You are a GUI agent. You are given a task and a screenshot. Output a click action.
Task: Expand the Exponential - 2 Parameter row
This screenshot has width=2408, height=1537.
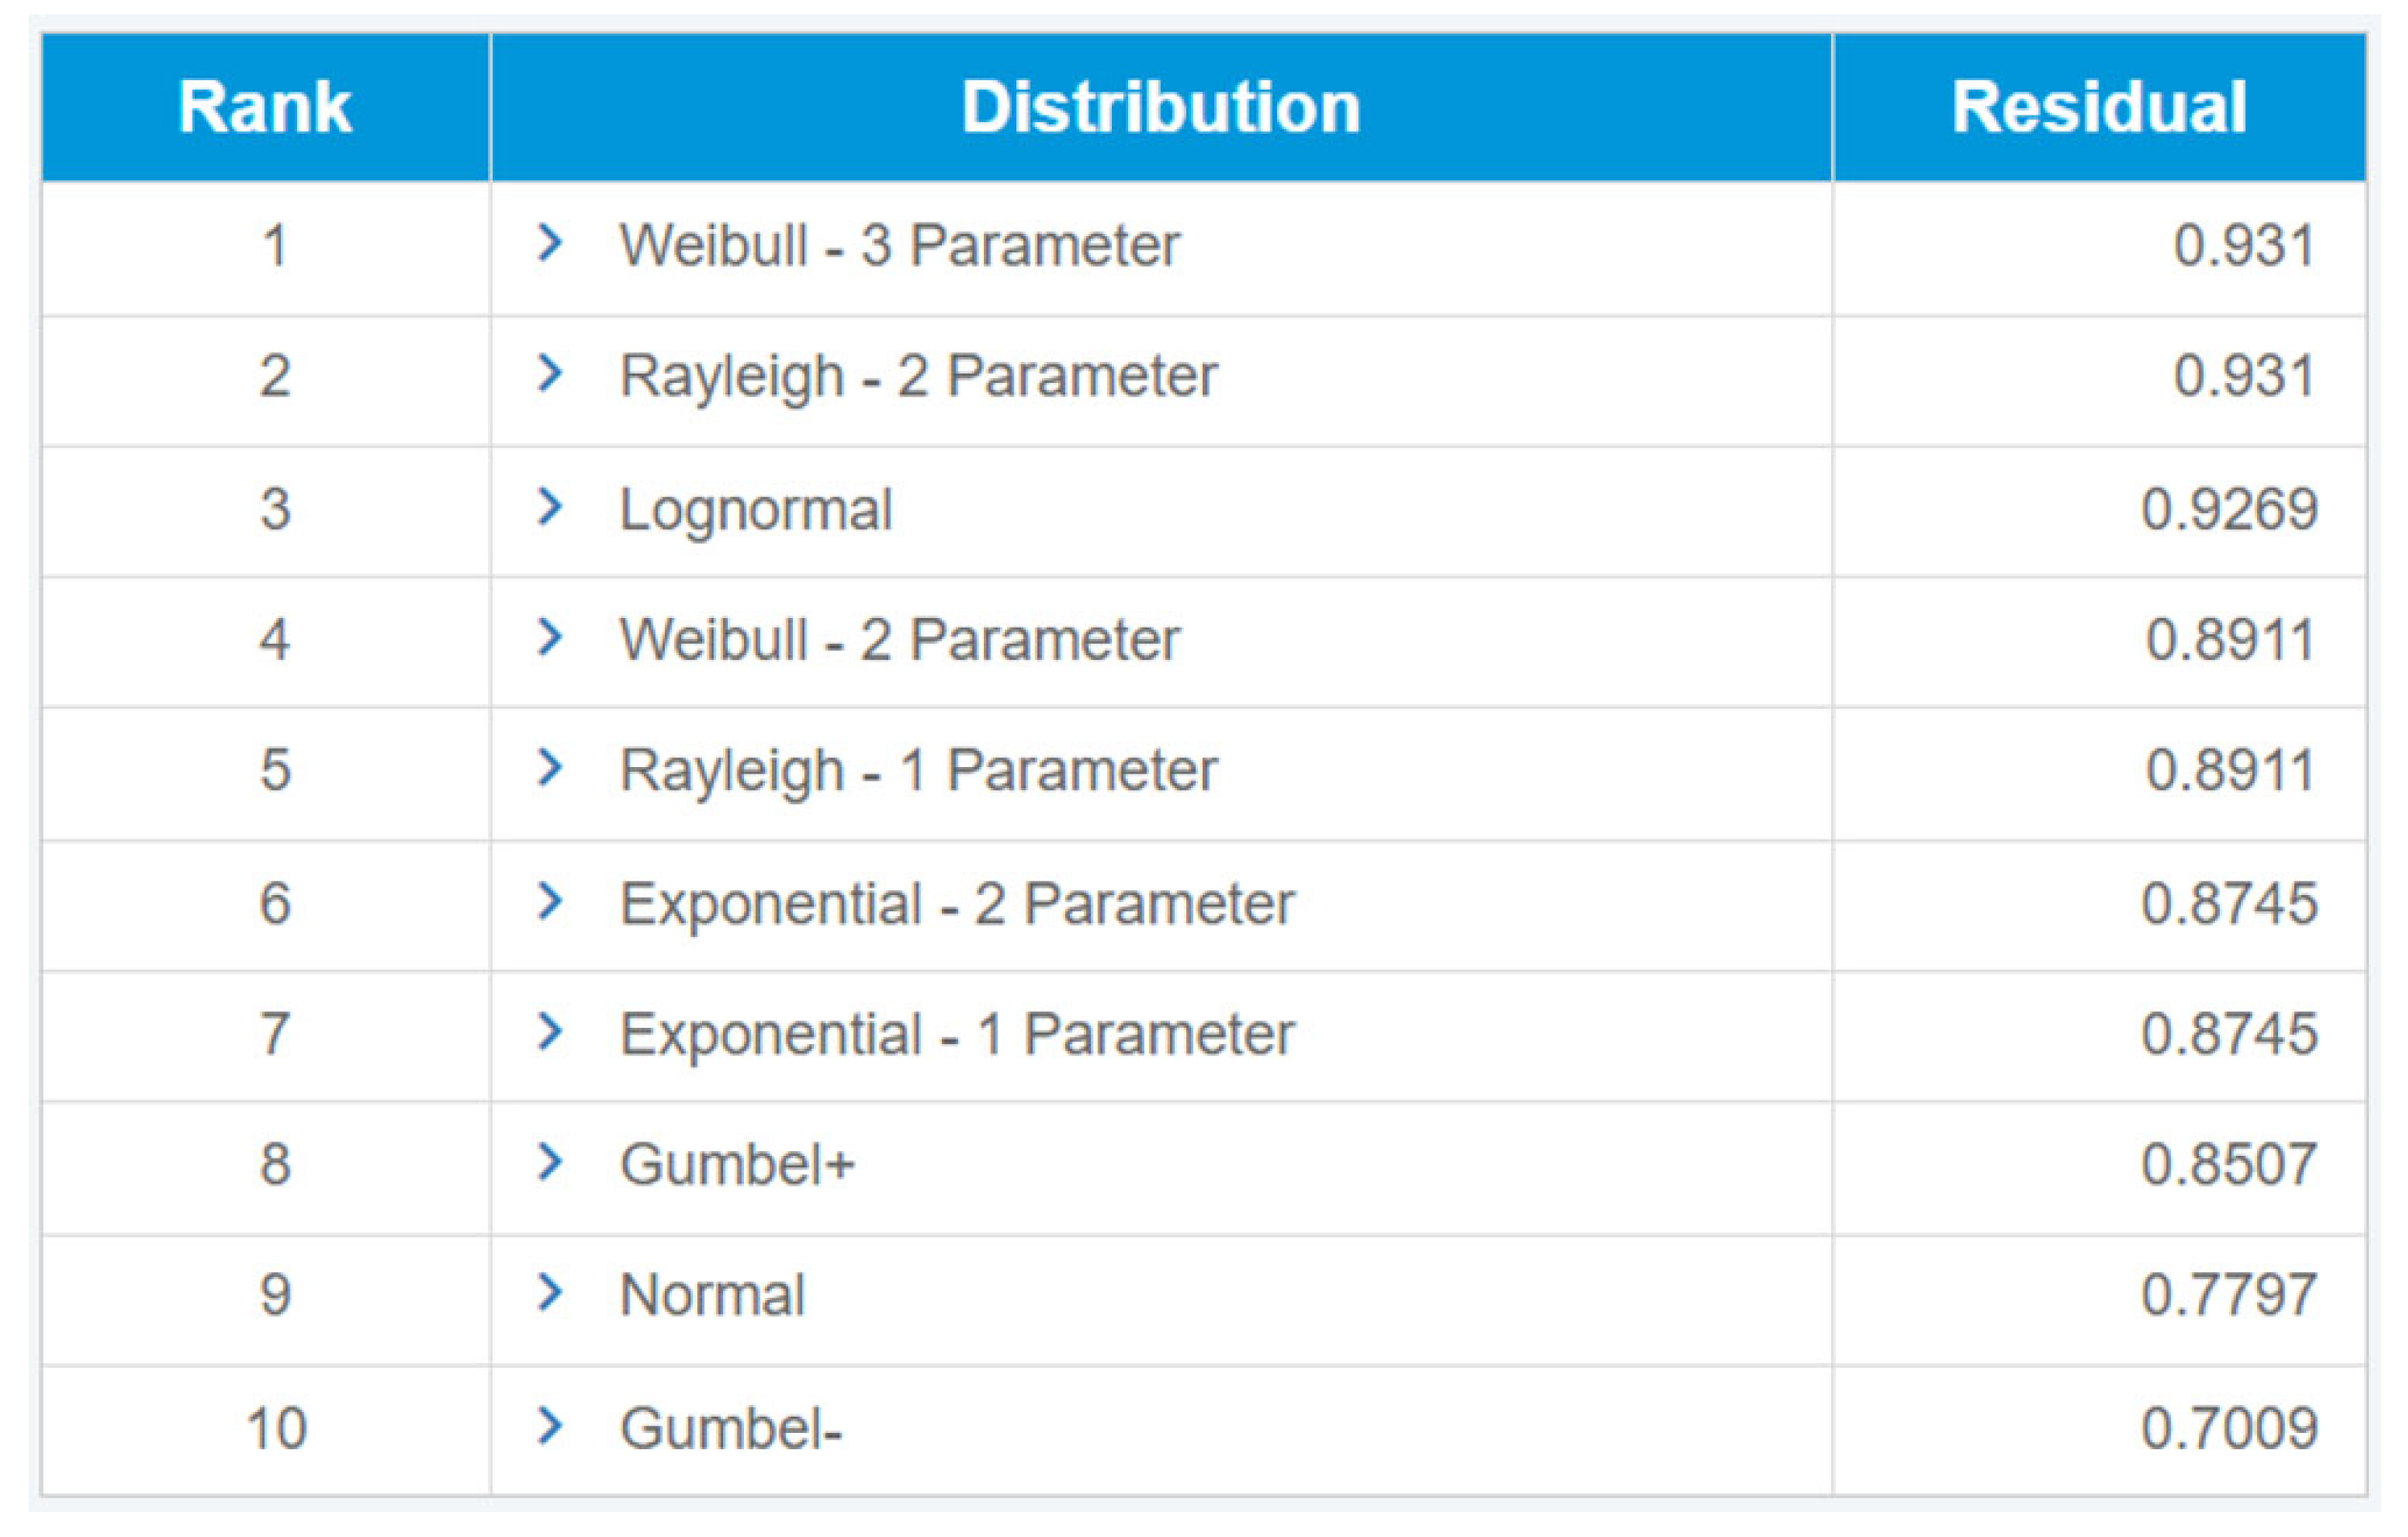[x=549, y=902]
